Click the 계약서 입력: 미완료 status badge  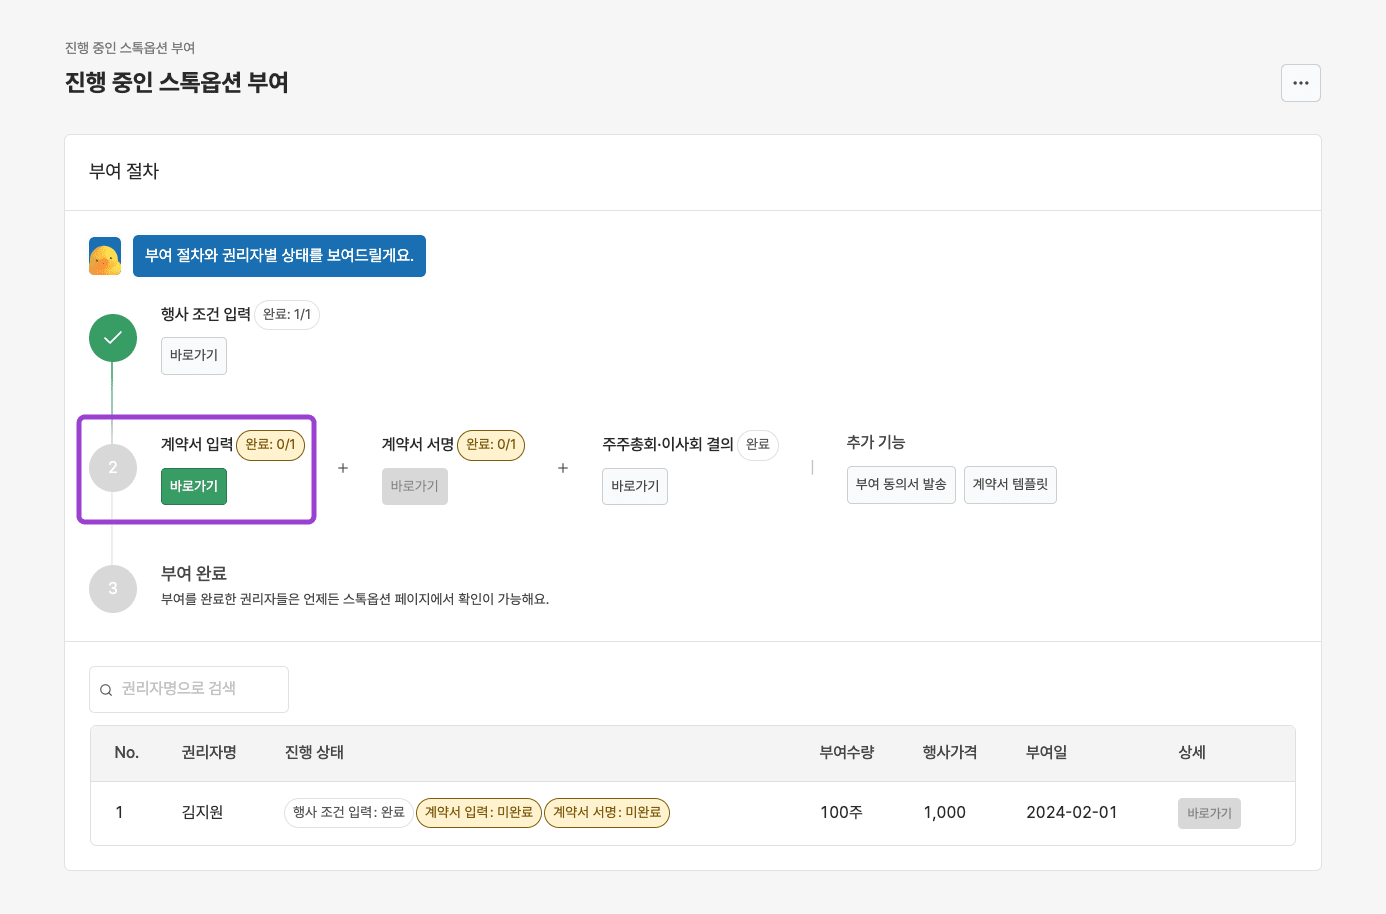tap(478, 813)
